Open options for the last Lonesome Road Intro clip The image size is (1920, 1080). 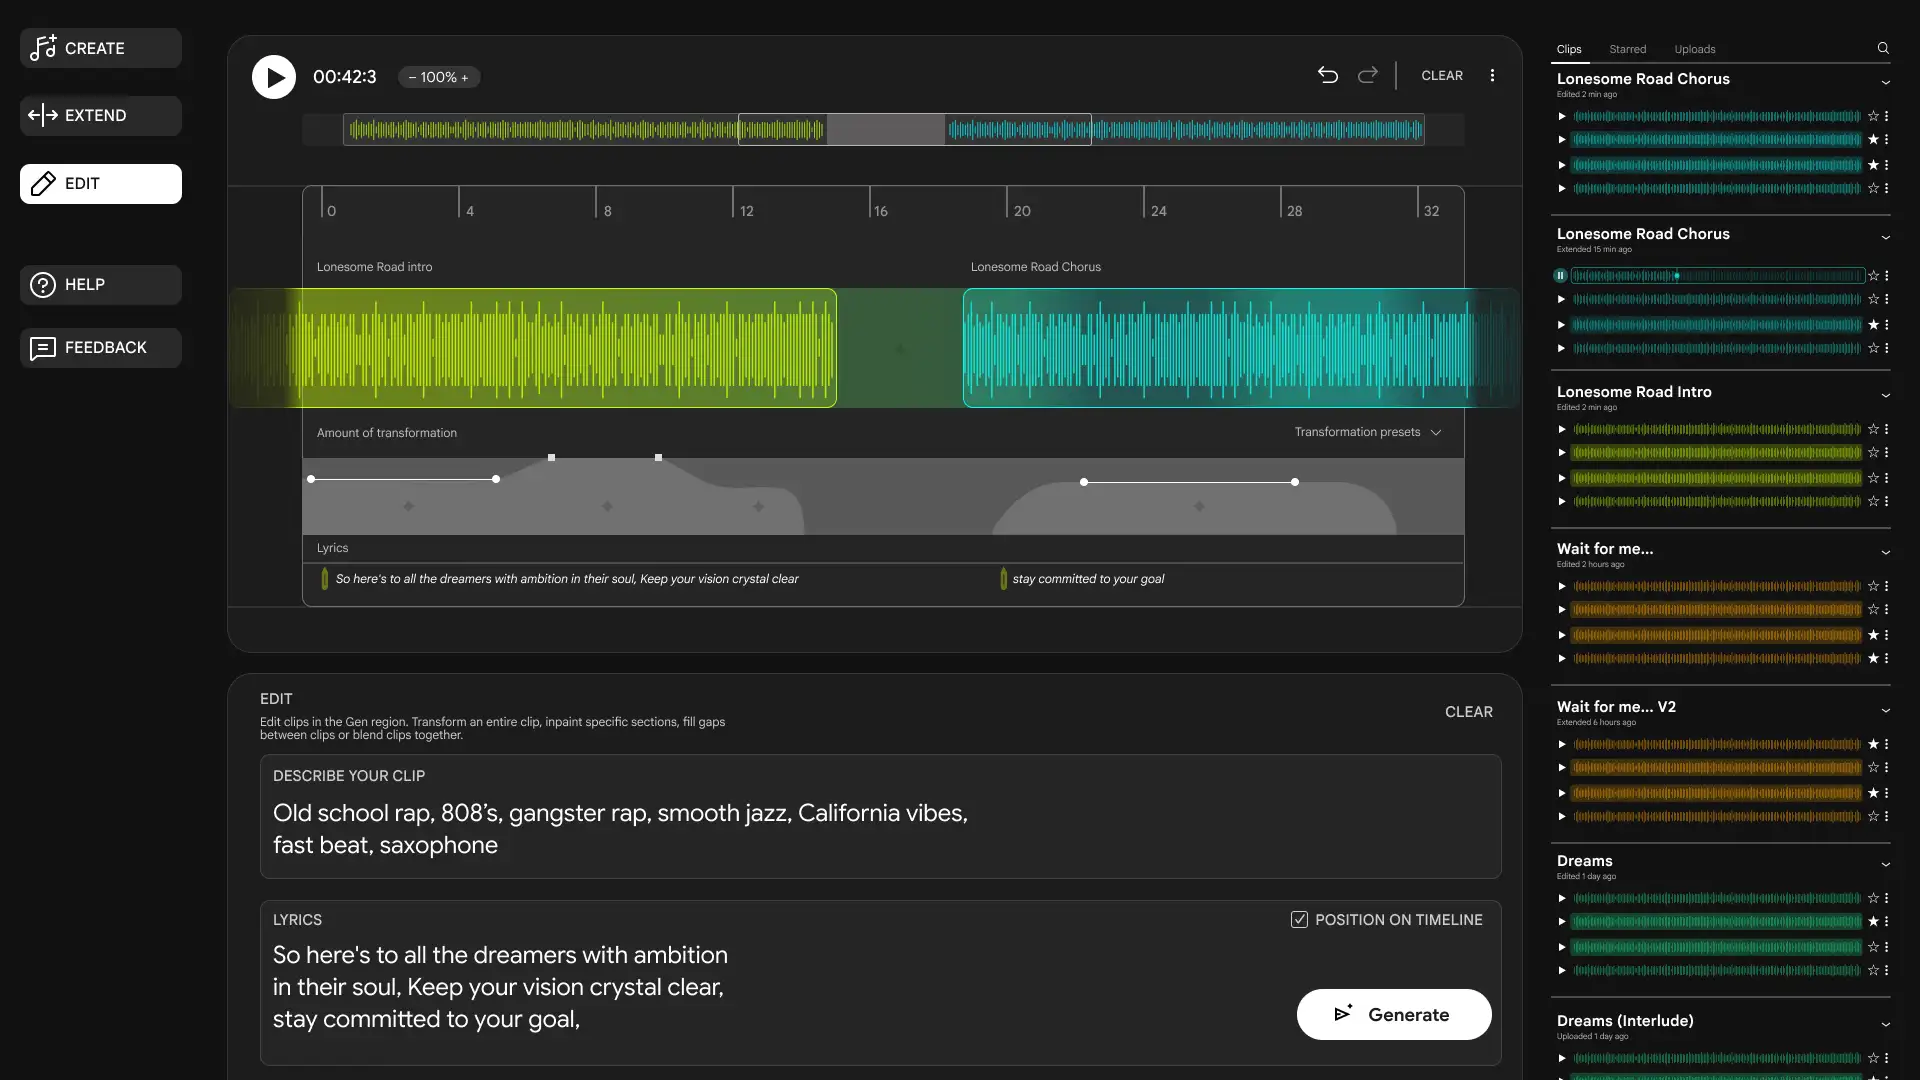point(1886,502)
